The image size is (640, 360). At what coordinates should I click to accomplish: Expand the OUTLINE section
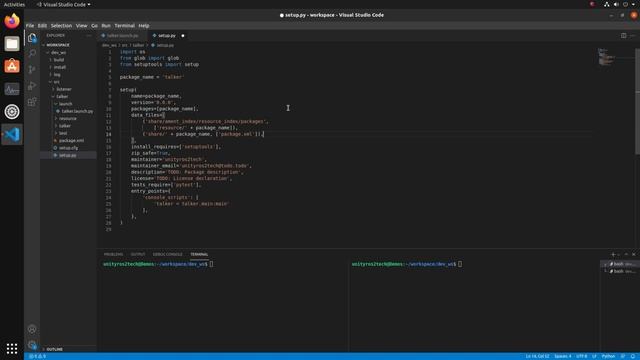(x=54, y=349)
